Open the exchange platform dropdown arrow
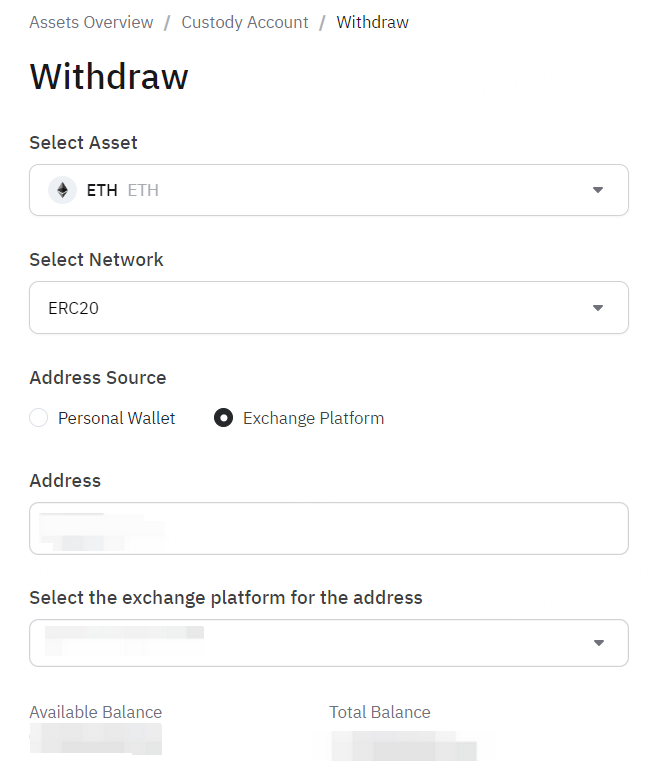Viewport: 660px width, 763px height. (x=598, y=643)
